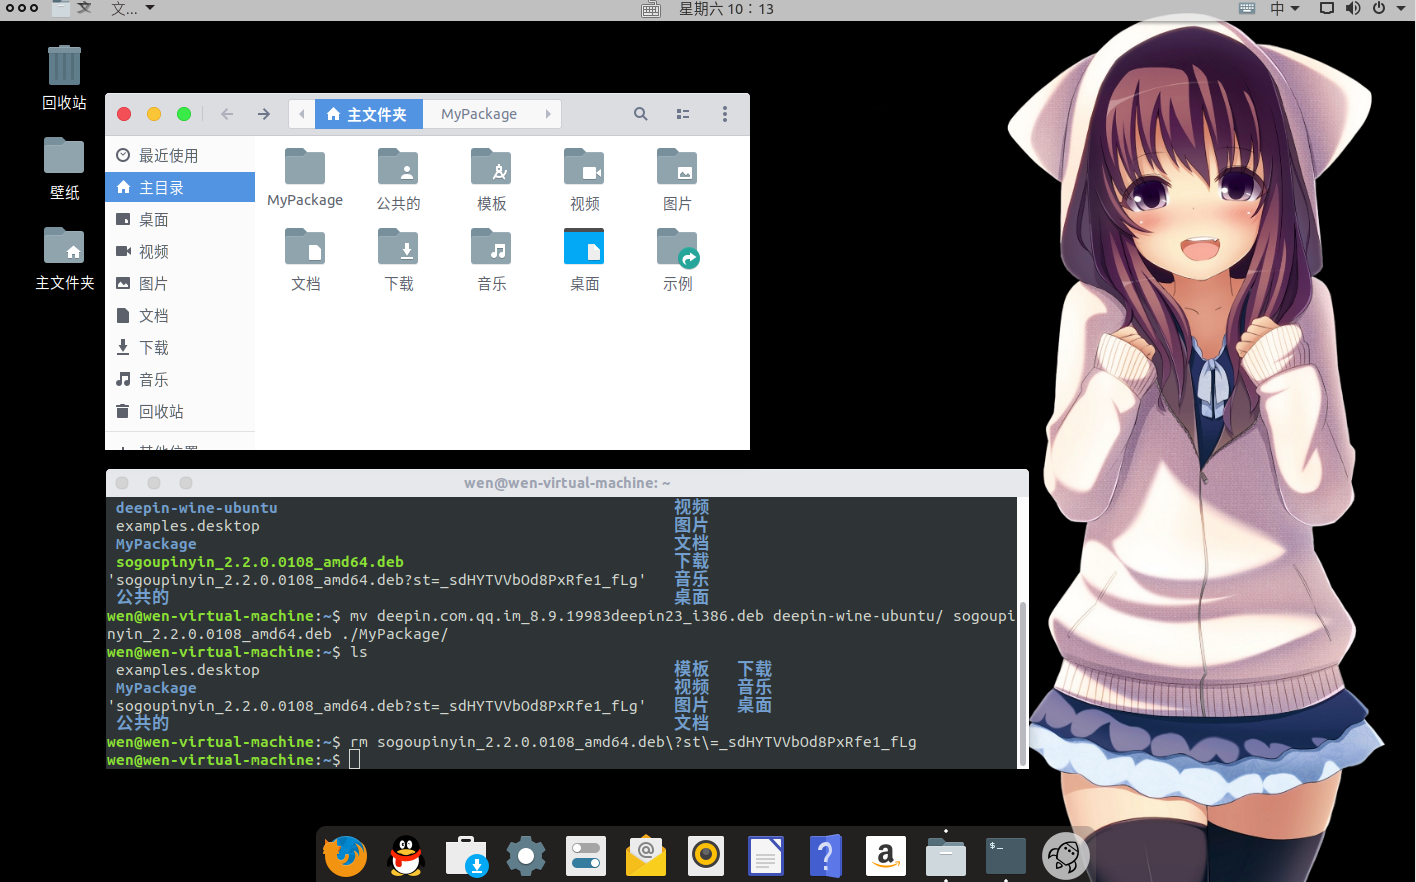The image size is (1416, 882).
Task: Click the search icon in file manager
Action: 641,114
